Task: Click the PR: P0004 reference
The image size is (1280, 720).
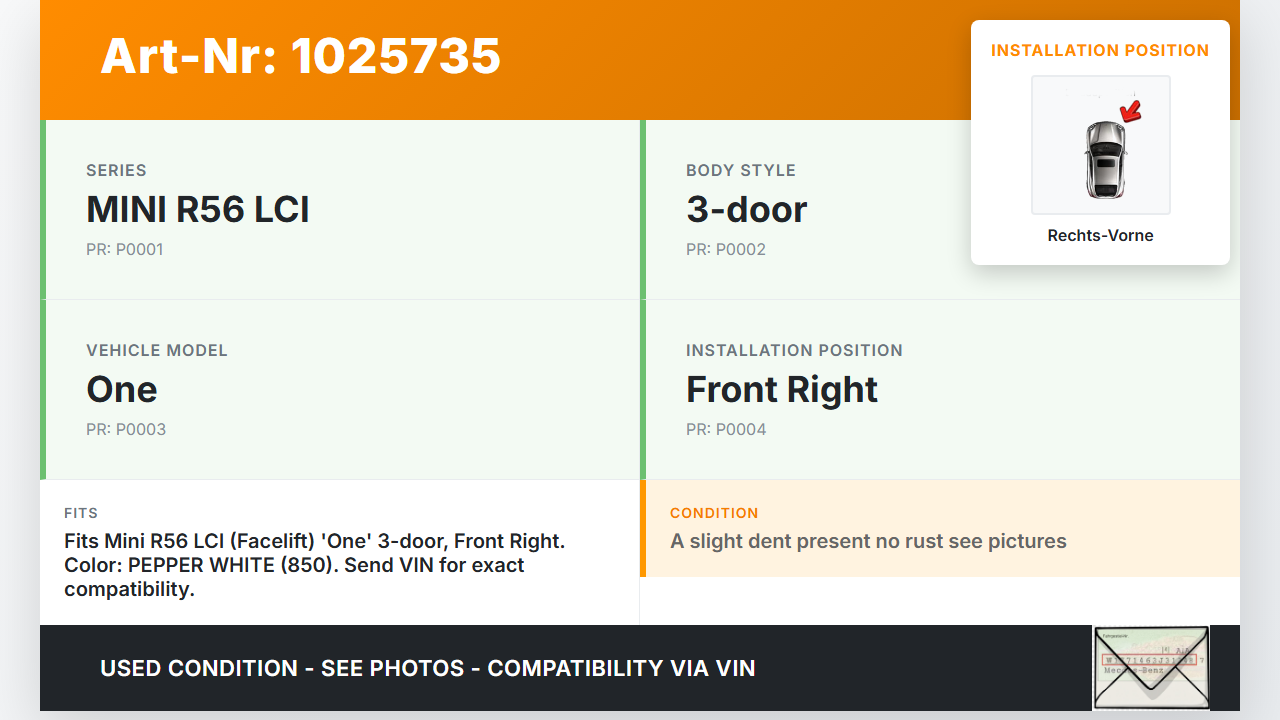Action: [726, 430]
